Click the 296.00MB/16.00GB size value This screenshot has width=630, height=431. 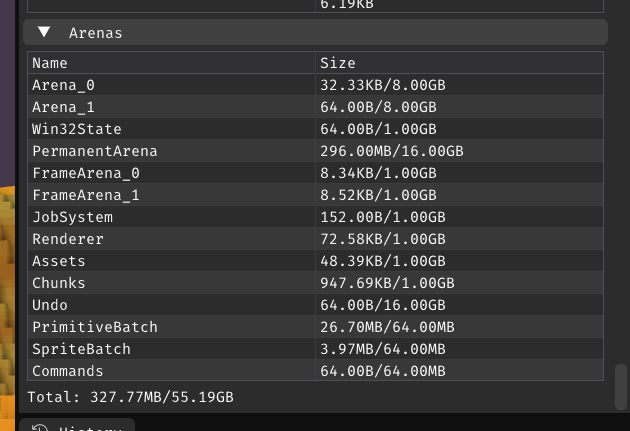[x=392, y=151]
